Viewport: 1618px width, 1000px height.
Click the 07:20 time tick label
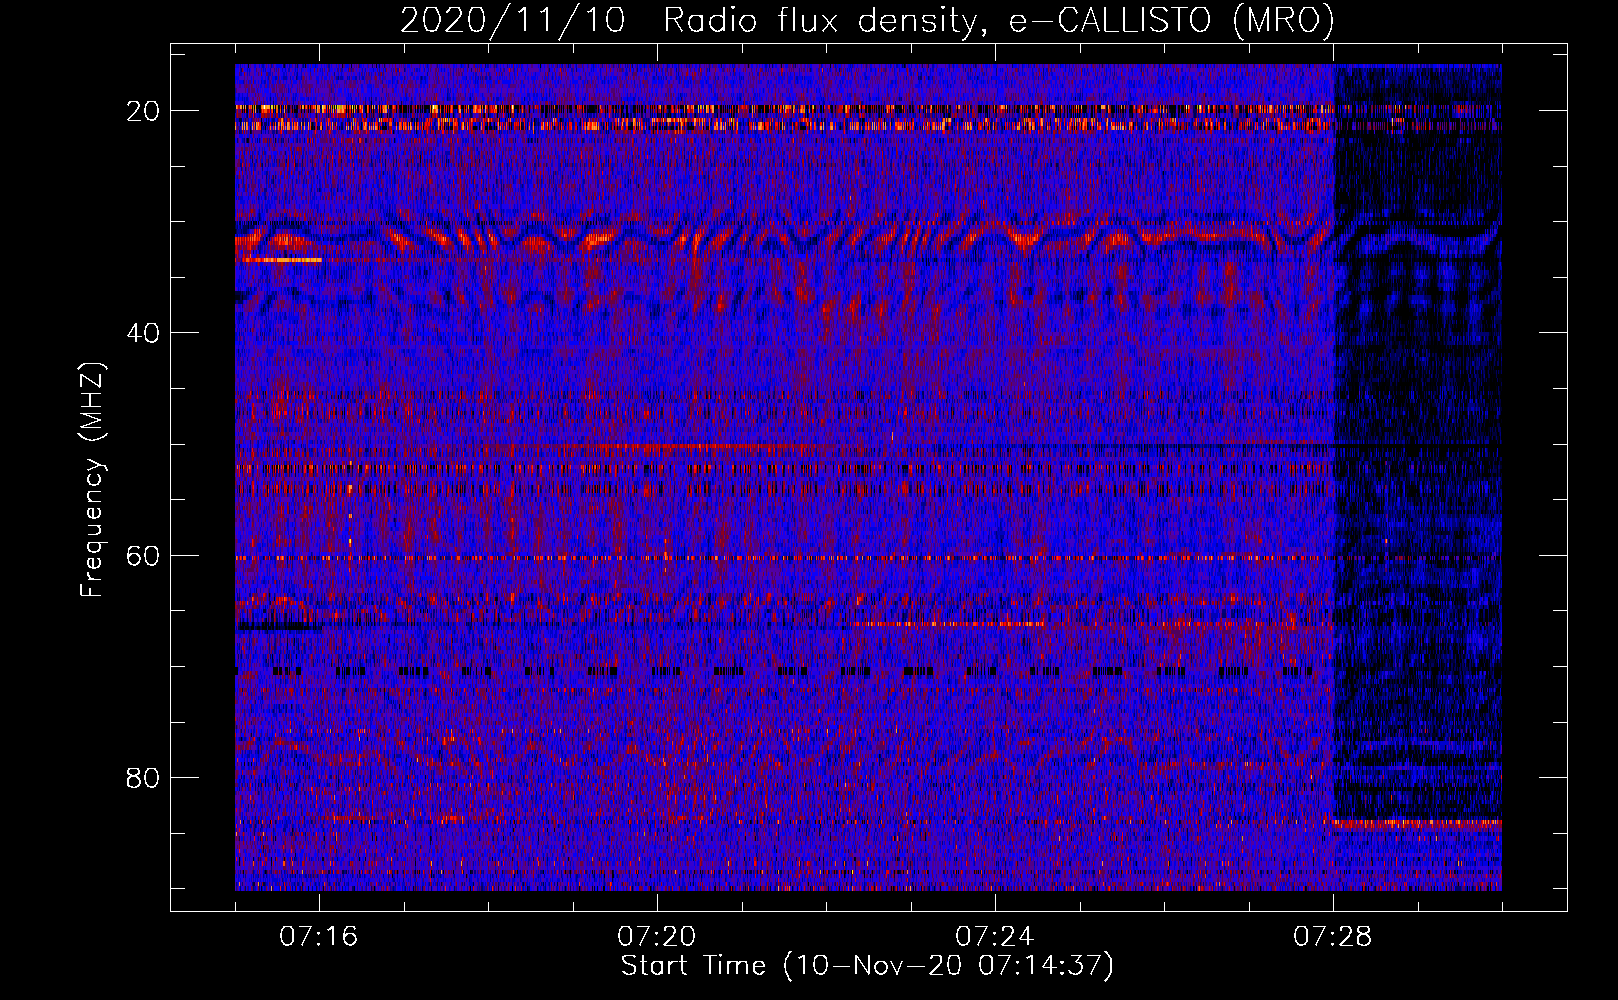click(657, 937)
